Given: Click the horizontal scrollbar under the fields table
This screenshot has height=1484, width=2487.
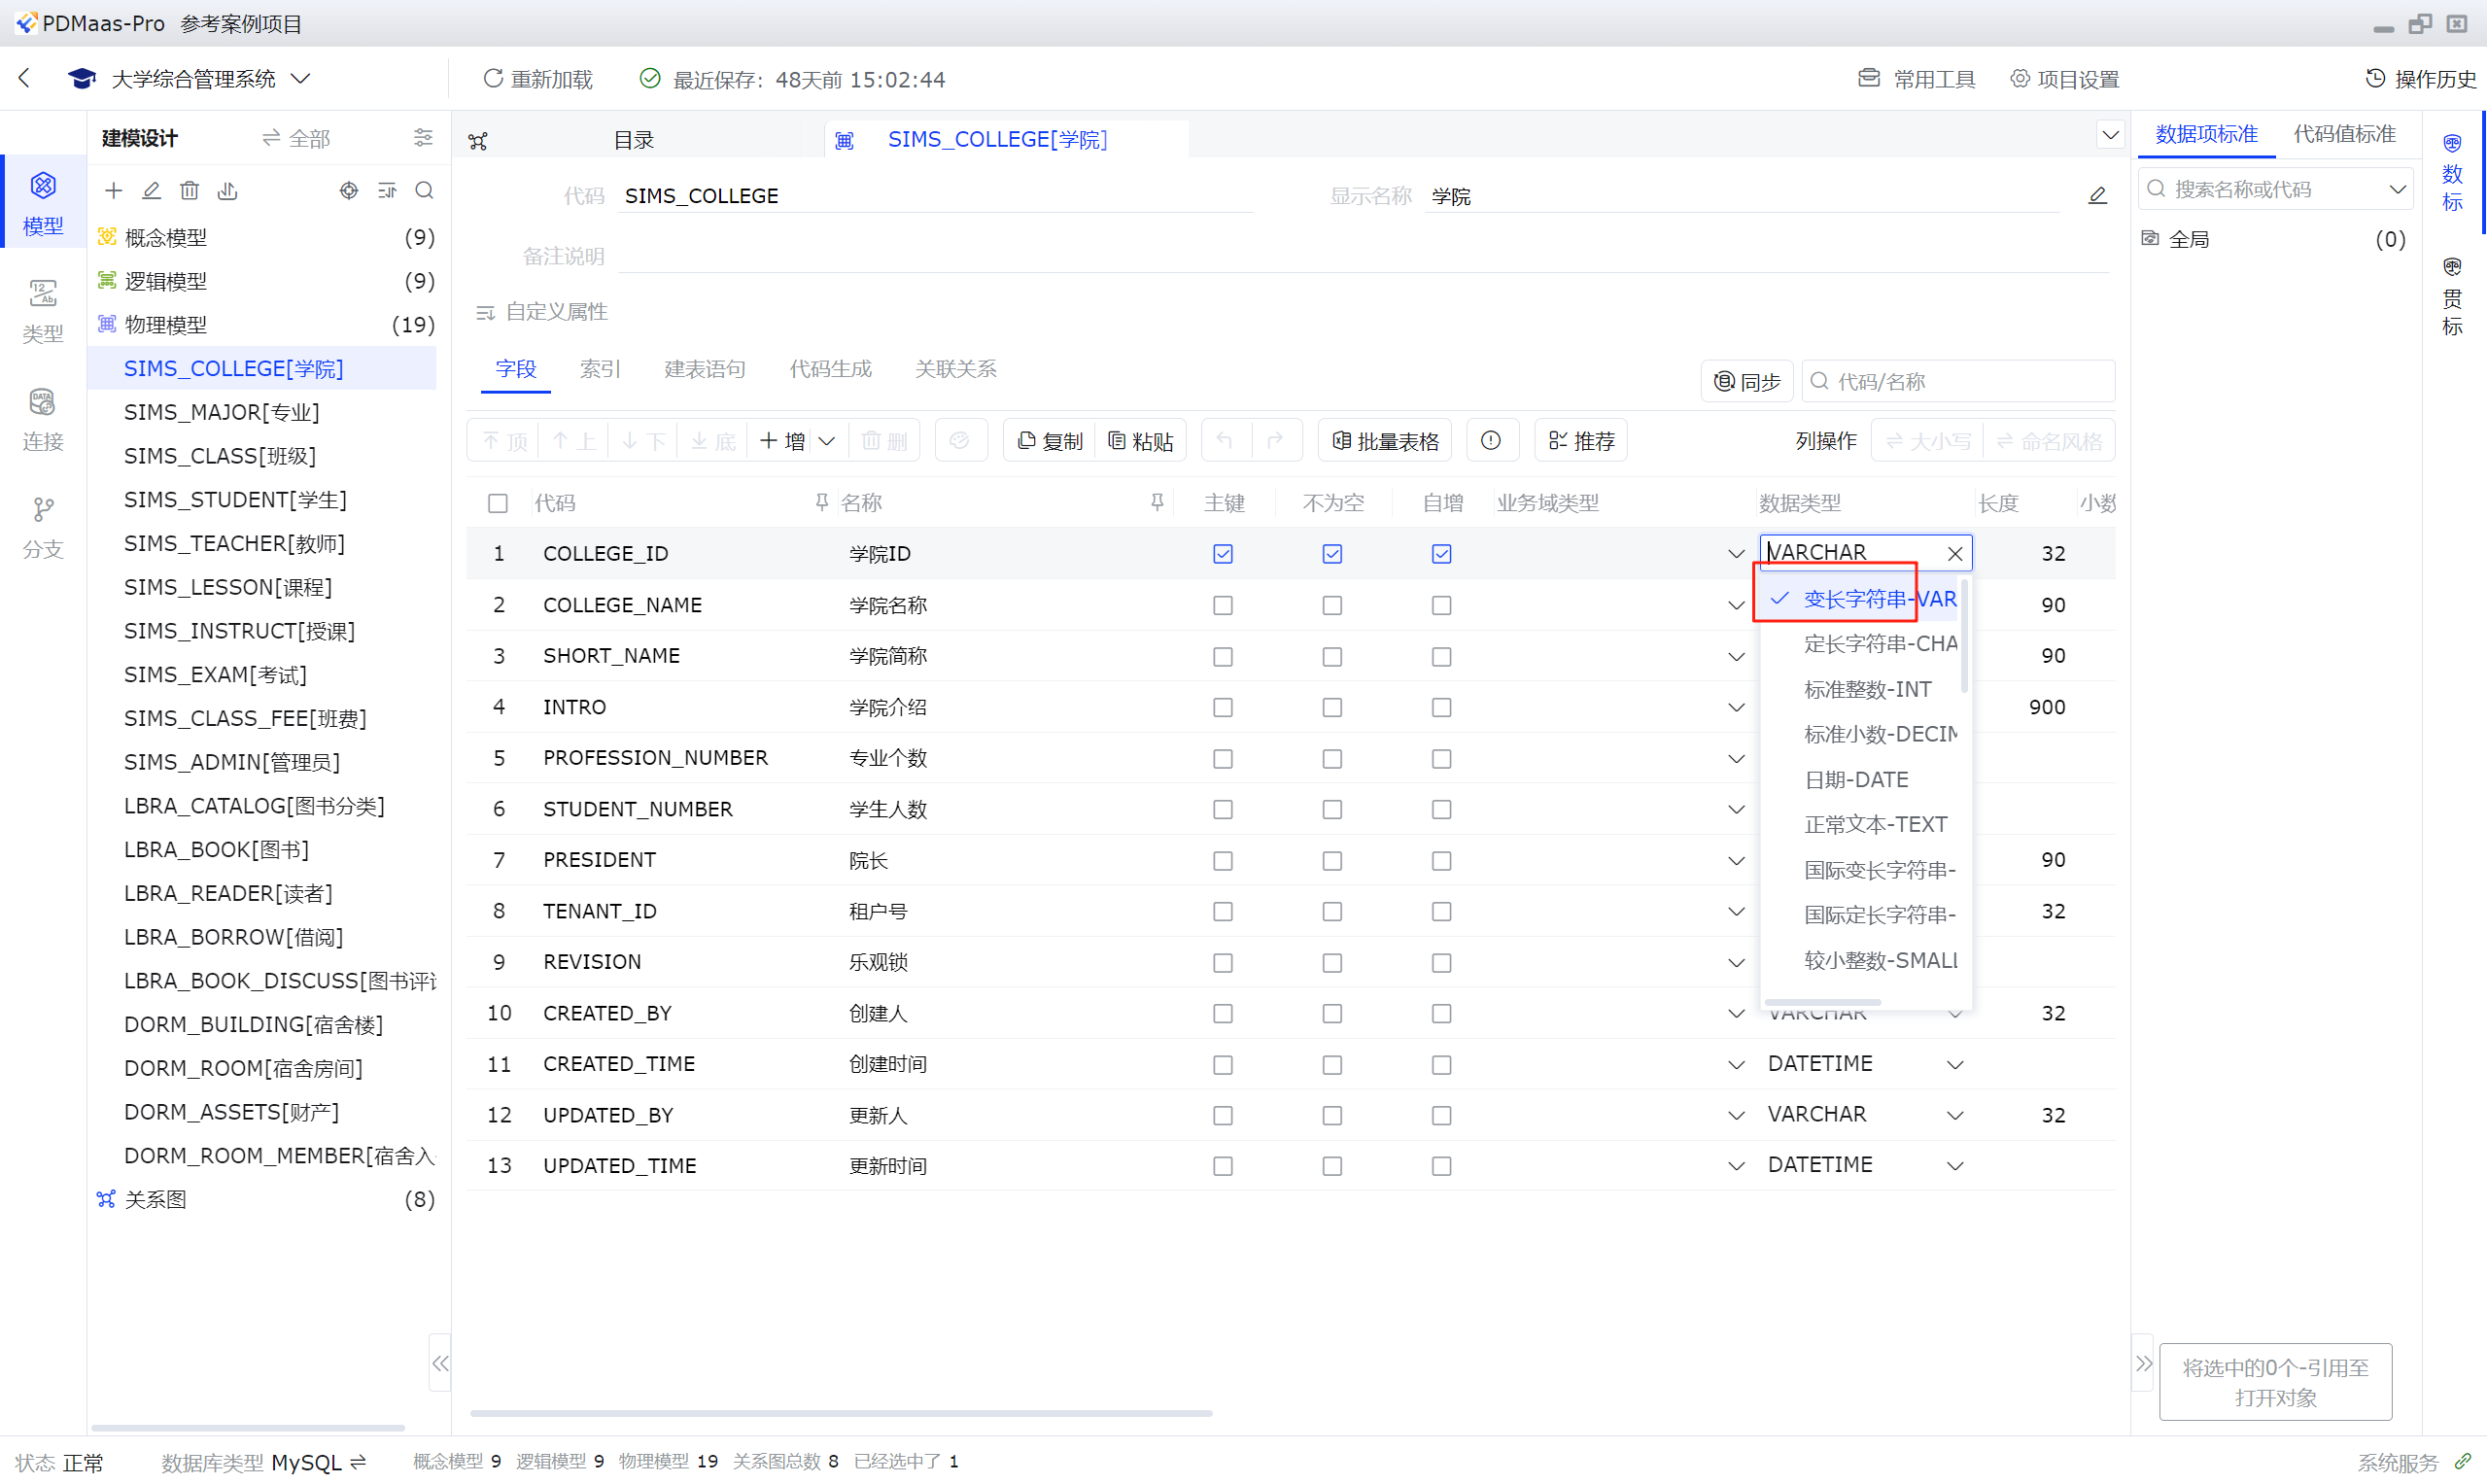Looking at the screenshot, I should pyautogui.click(x=840, y=1413).
